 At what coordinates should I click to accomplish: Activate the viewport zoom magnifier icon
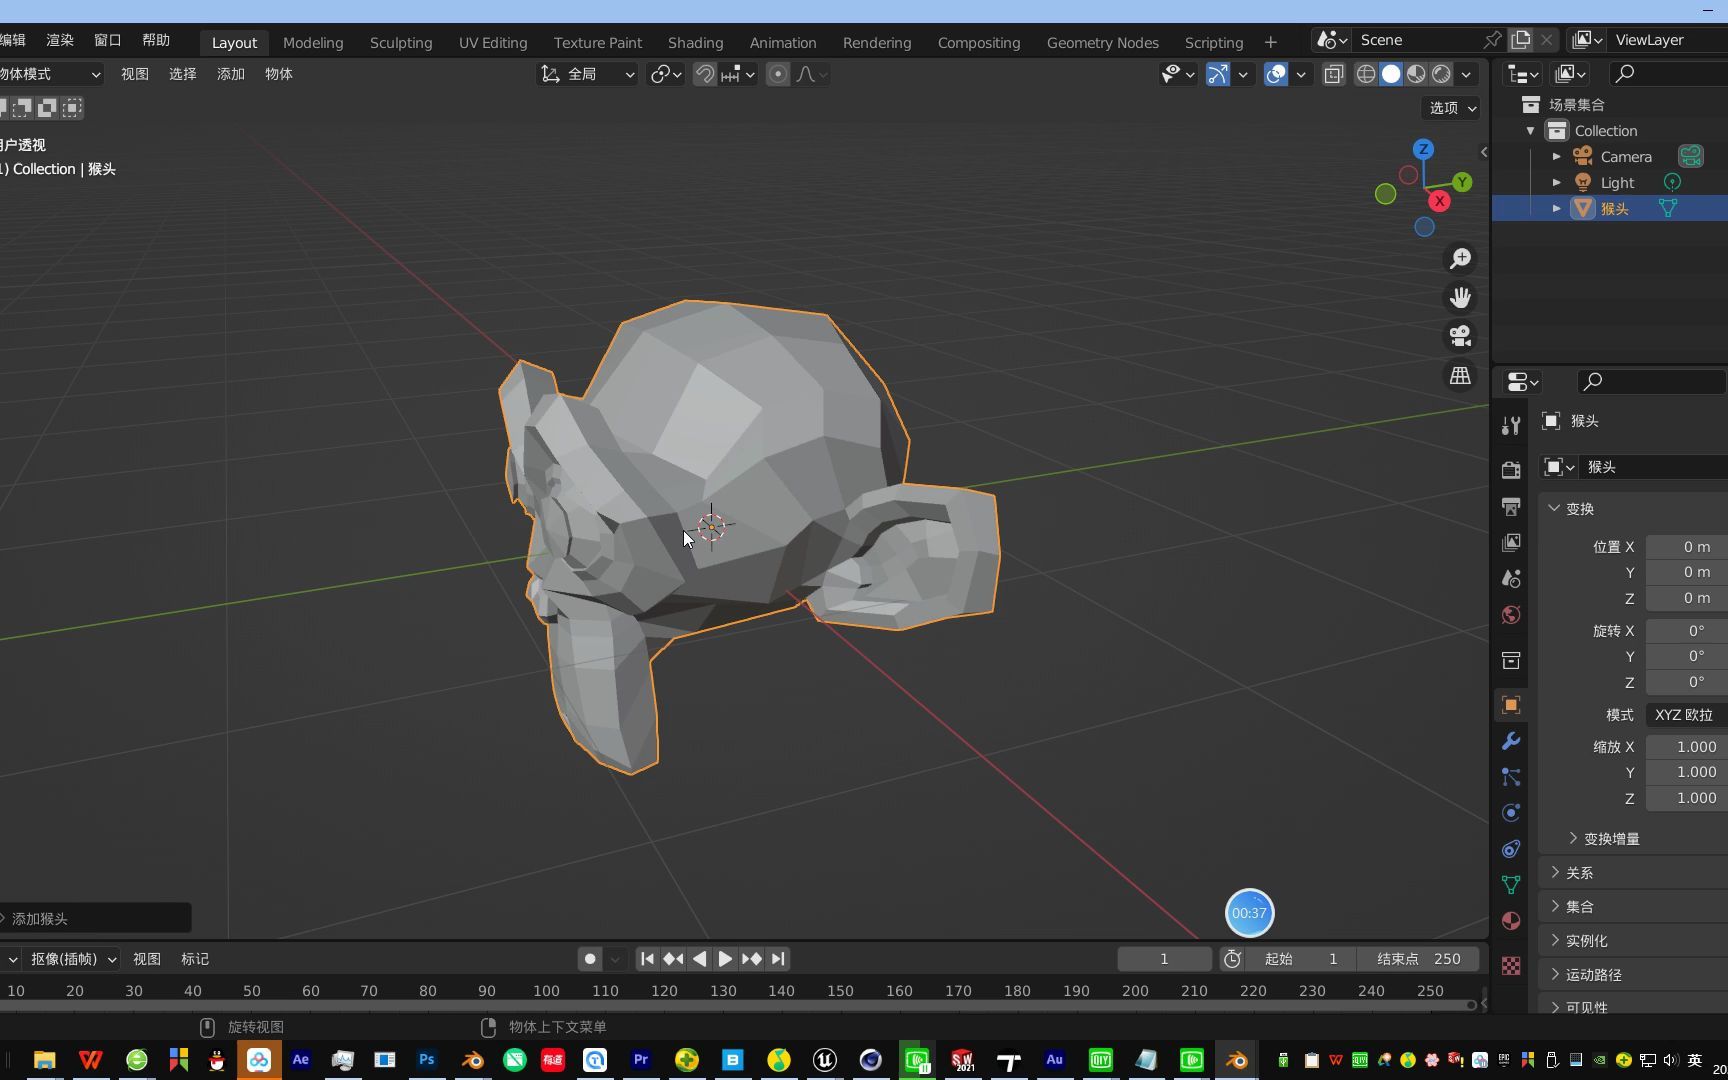tap(1460, 257)
